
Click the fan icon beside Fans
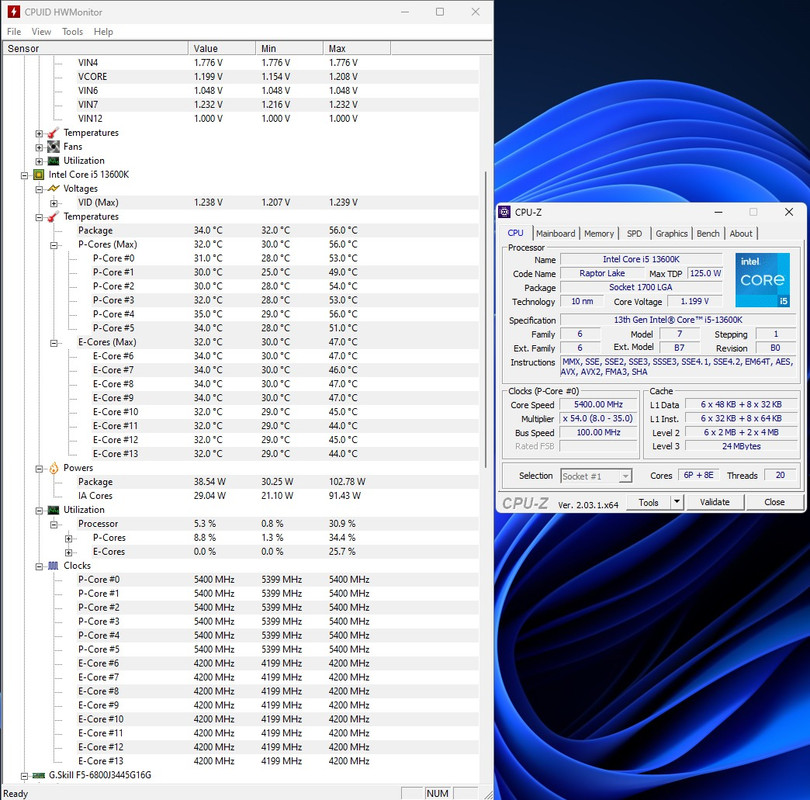[53, 147]
